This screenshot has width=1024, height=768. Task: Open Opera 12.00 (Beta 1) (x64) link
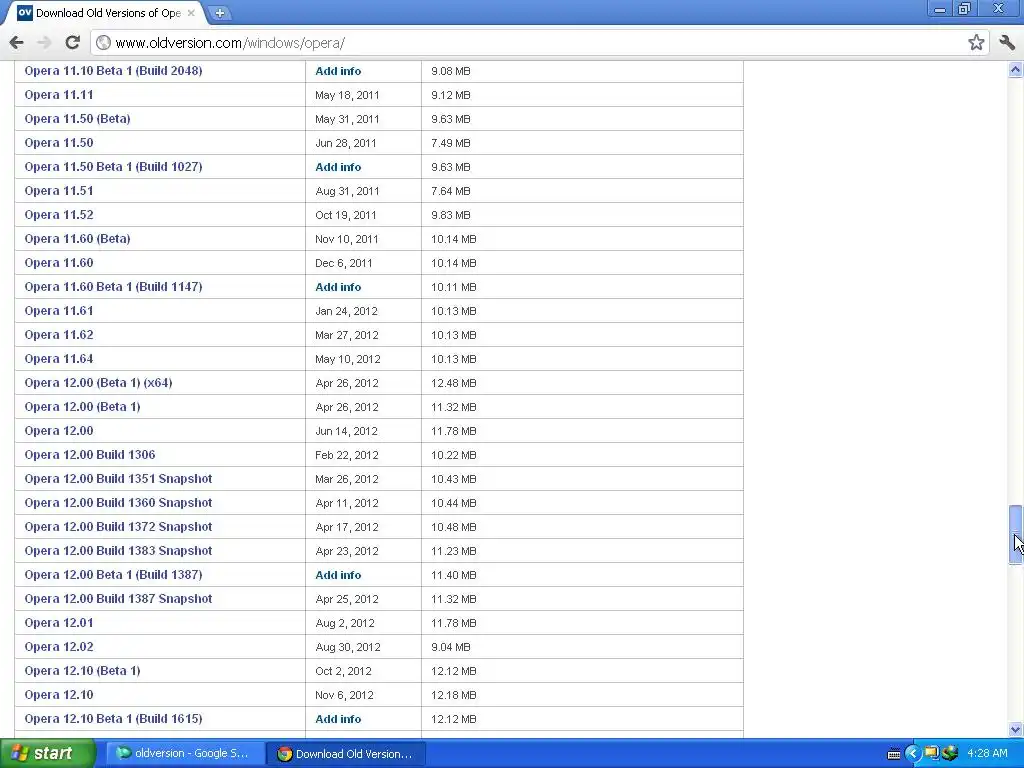click(x=98, y=383)
